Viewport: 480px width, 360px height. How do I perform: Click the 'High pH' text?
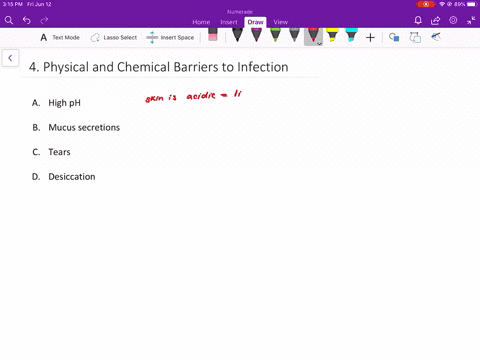[64, 103]
